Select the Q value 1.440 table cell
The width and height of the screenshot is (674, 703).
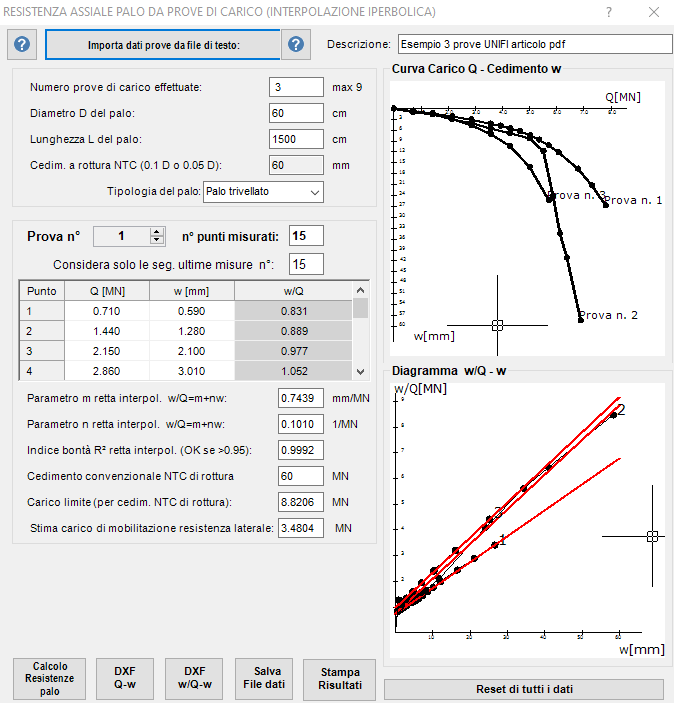tap(107, 331)
